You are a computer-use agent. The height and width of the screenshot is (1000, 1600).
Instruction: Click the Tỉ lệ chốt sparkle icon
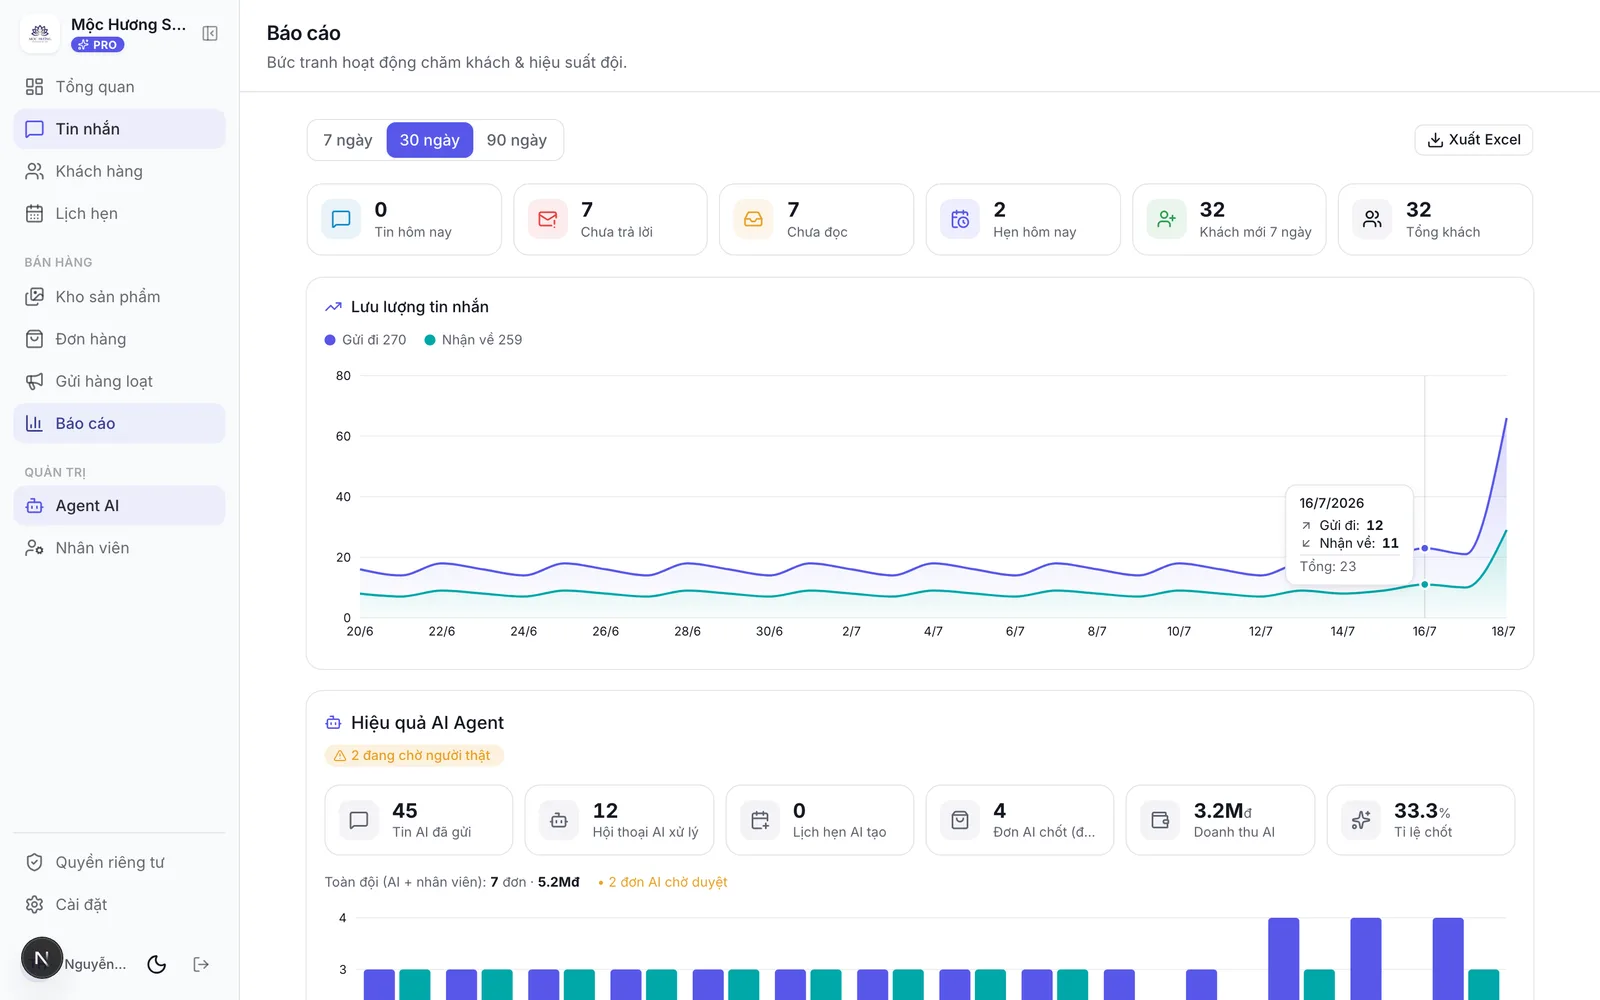pos(1361,820)
